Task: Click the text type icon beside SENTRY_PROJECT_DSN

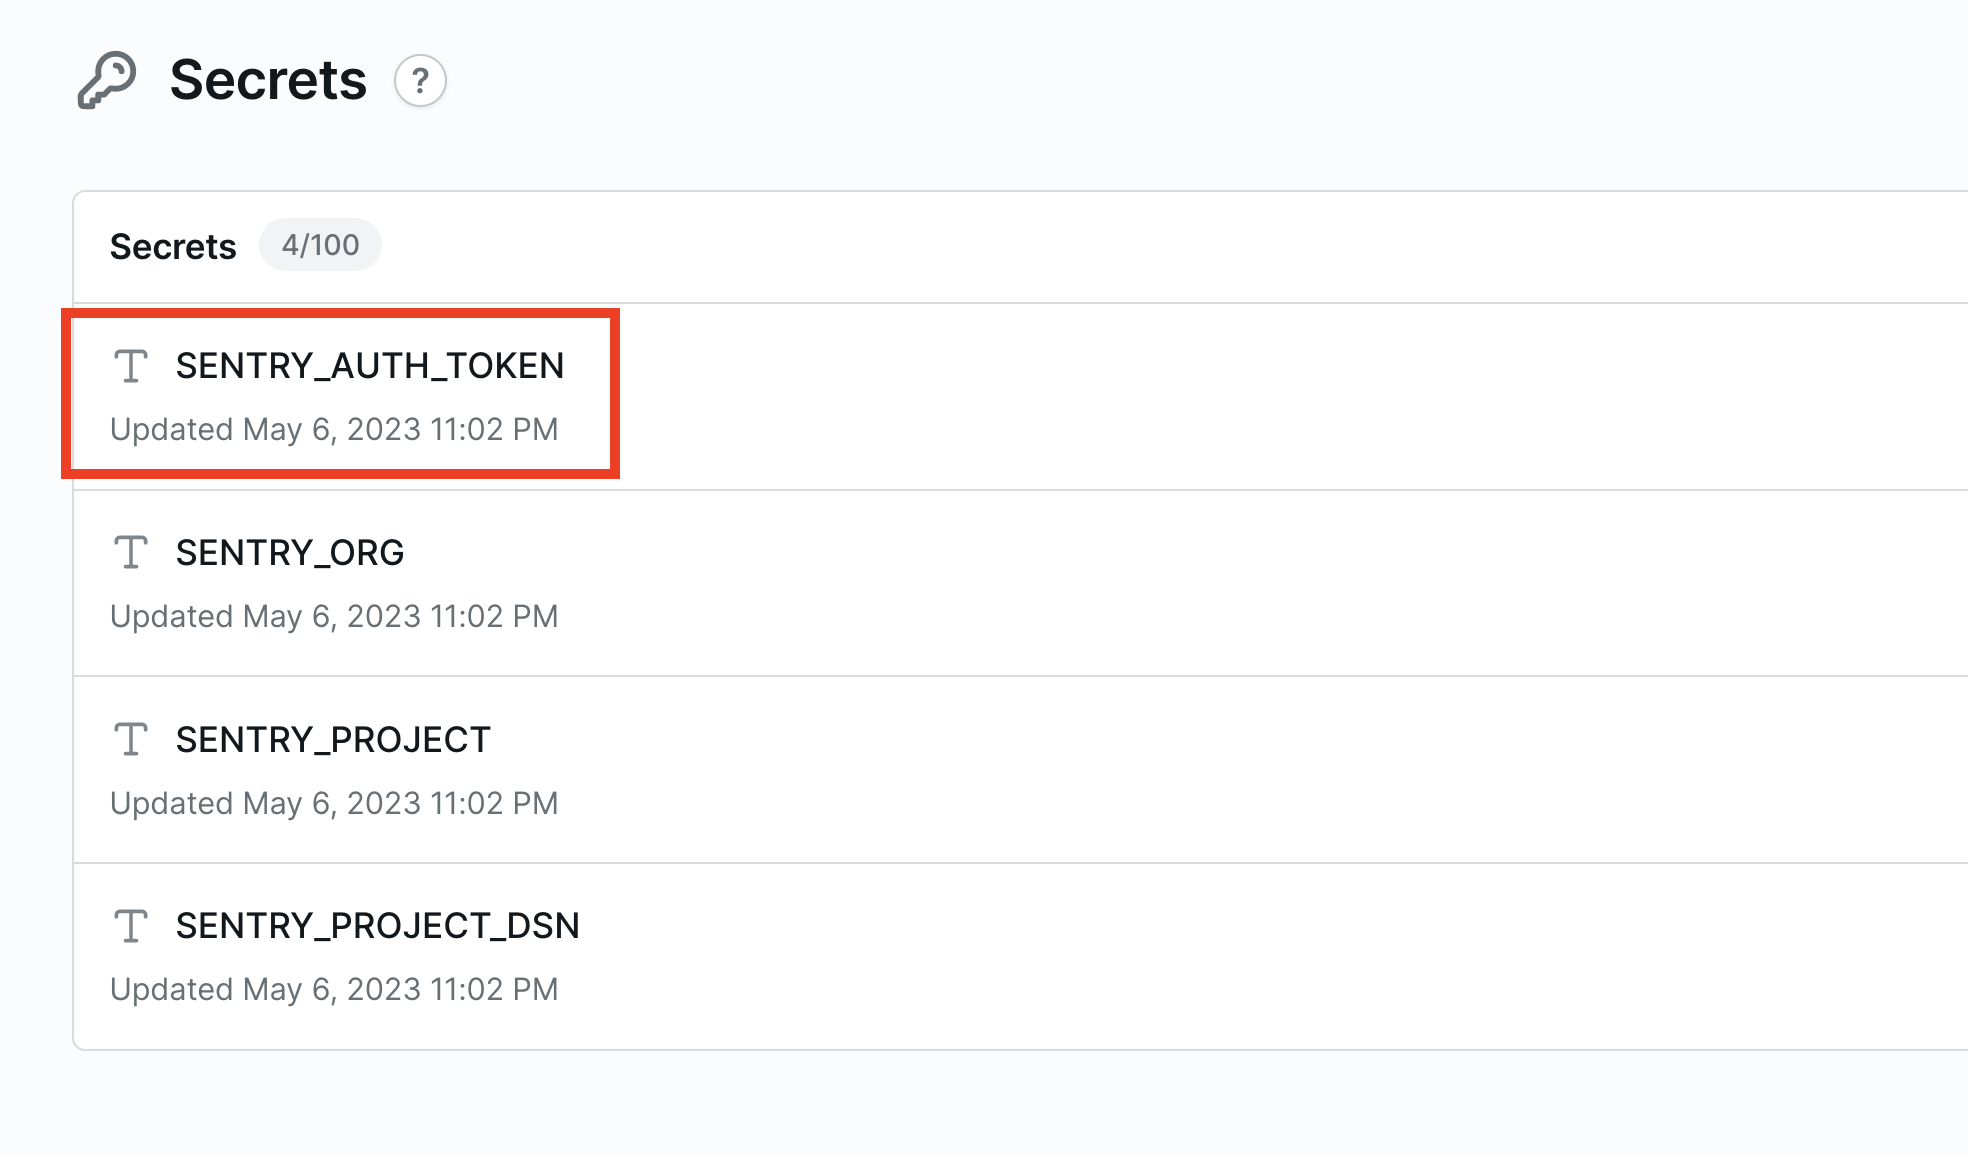Action: (131, 926)
